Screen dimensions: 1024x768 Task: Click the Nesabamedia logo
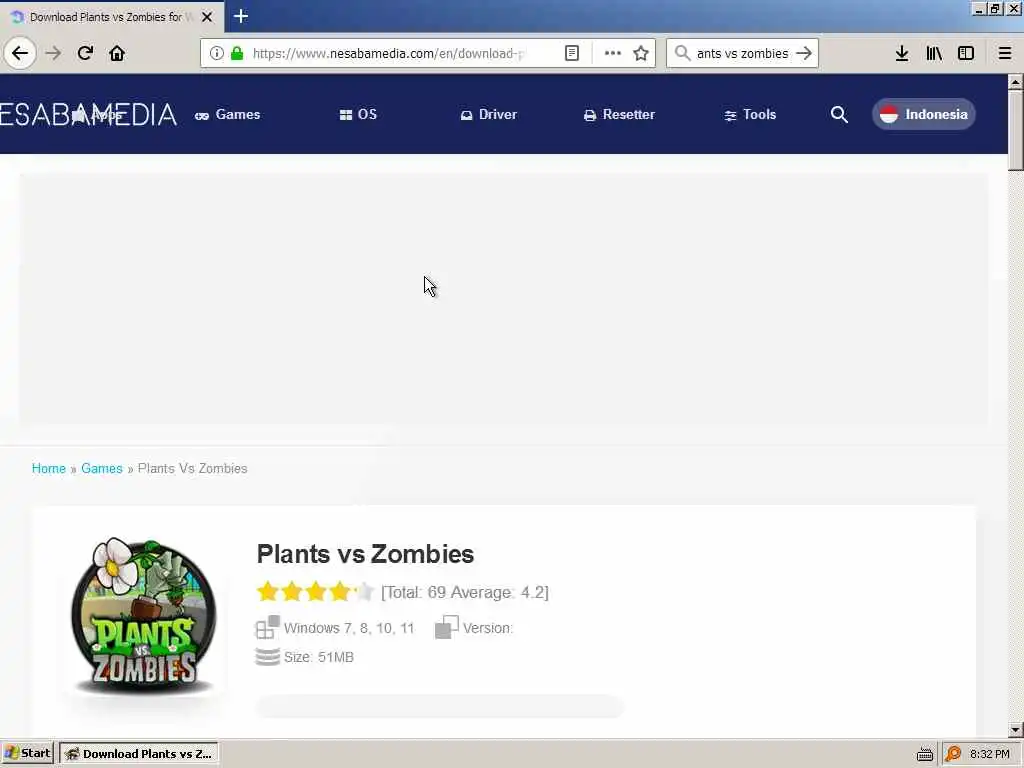88,114
